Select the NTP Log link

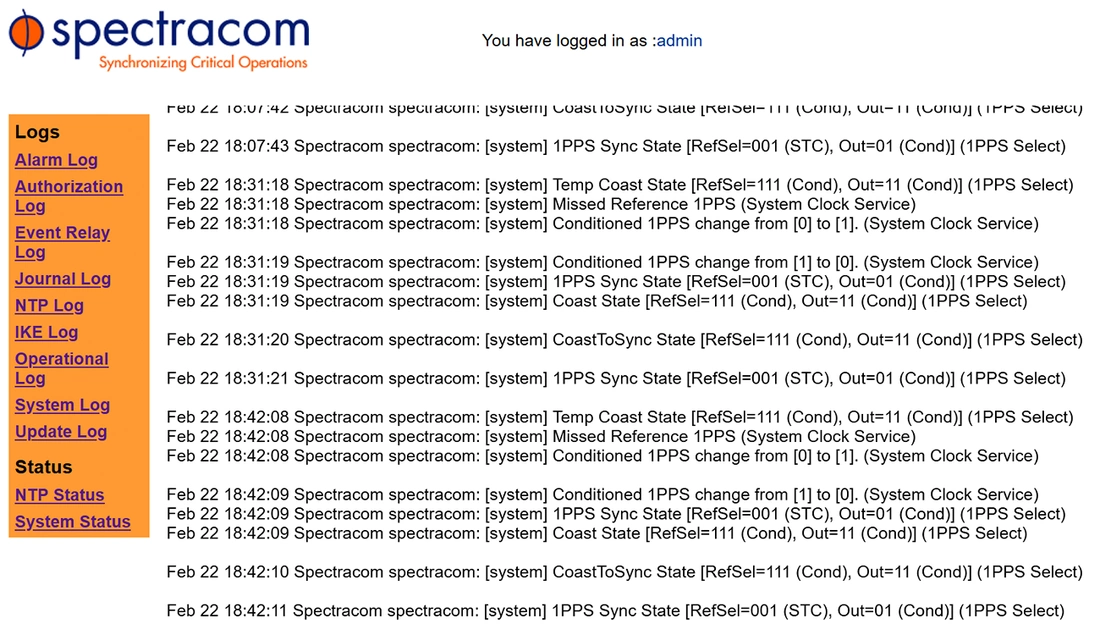pyautogui.click(x=49, y=305)
